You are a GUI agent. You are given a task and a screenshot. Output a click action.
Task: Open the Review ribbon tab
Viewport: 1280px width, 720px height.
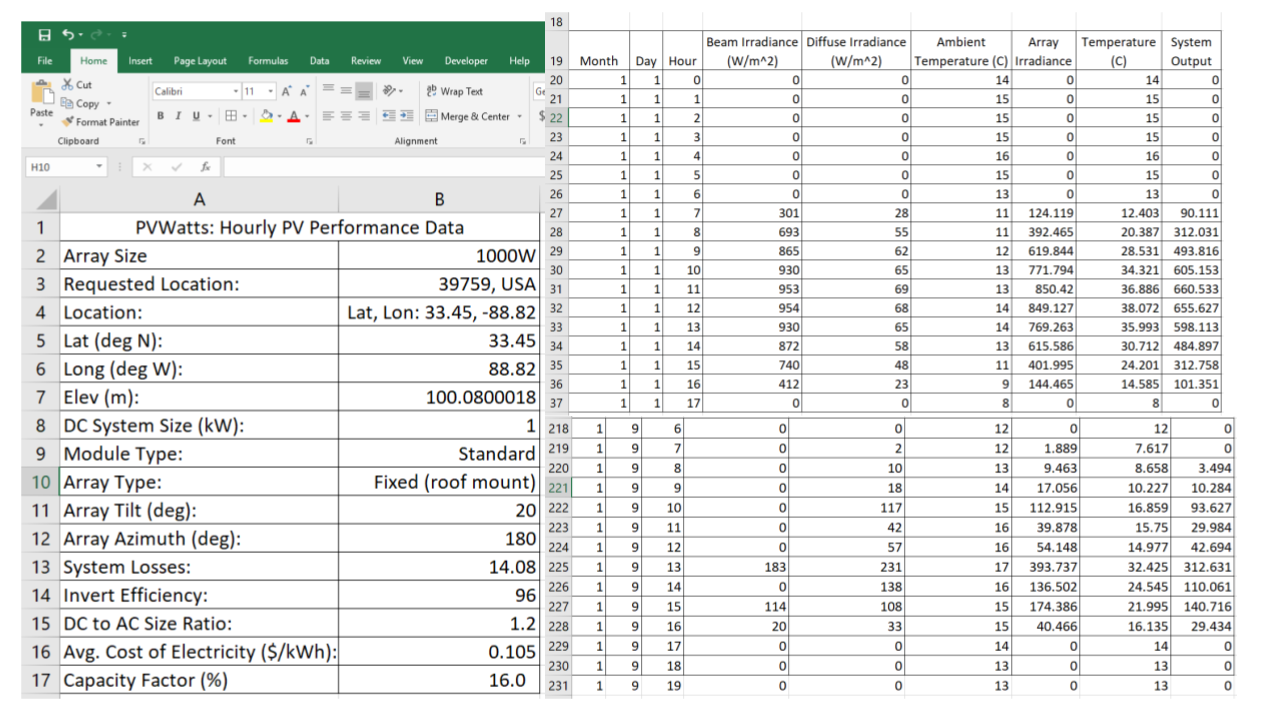(366, 61)
